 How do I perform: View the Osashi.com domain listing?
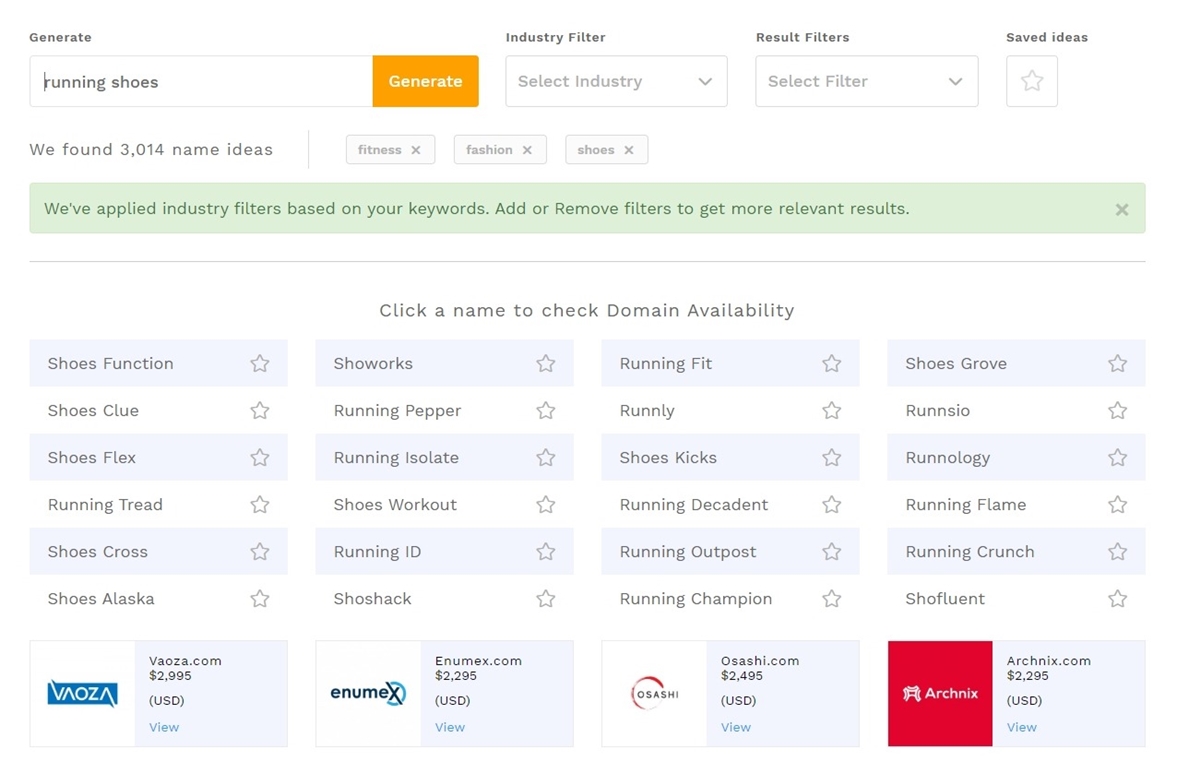tap(735, 727)
